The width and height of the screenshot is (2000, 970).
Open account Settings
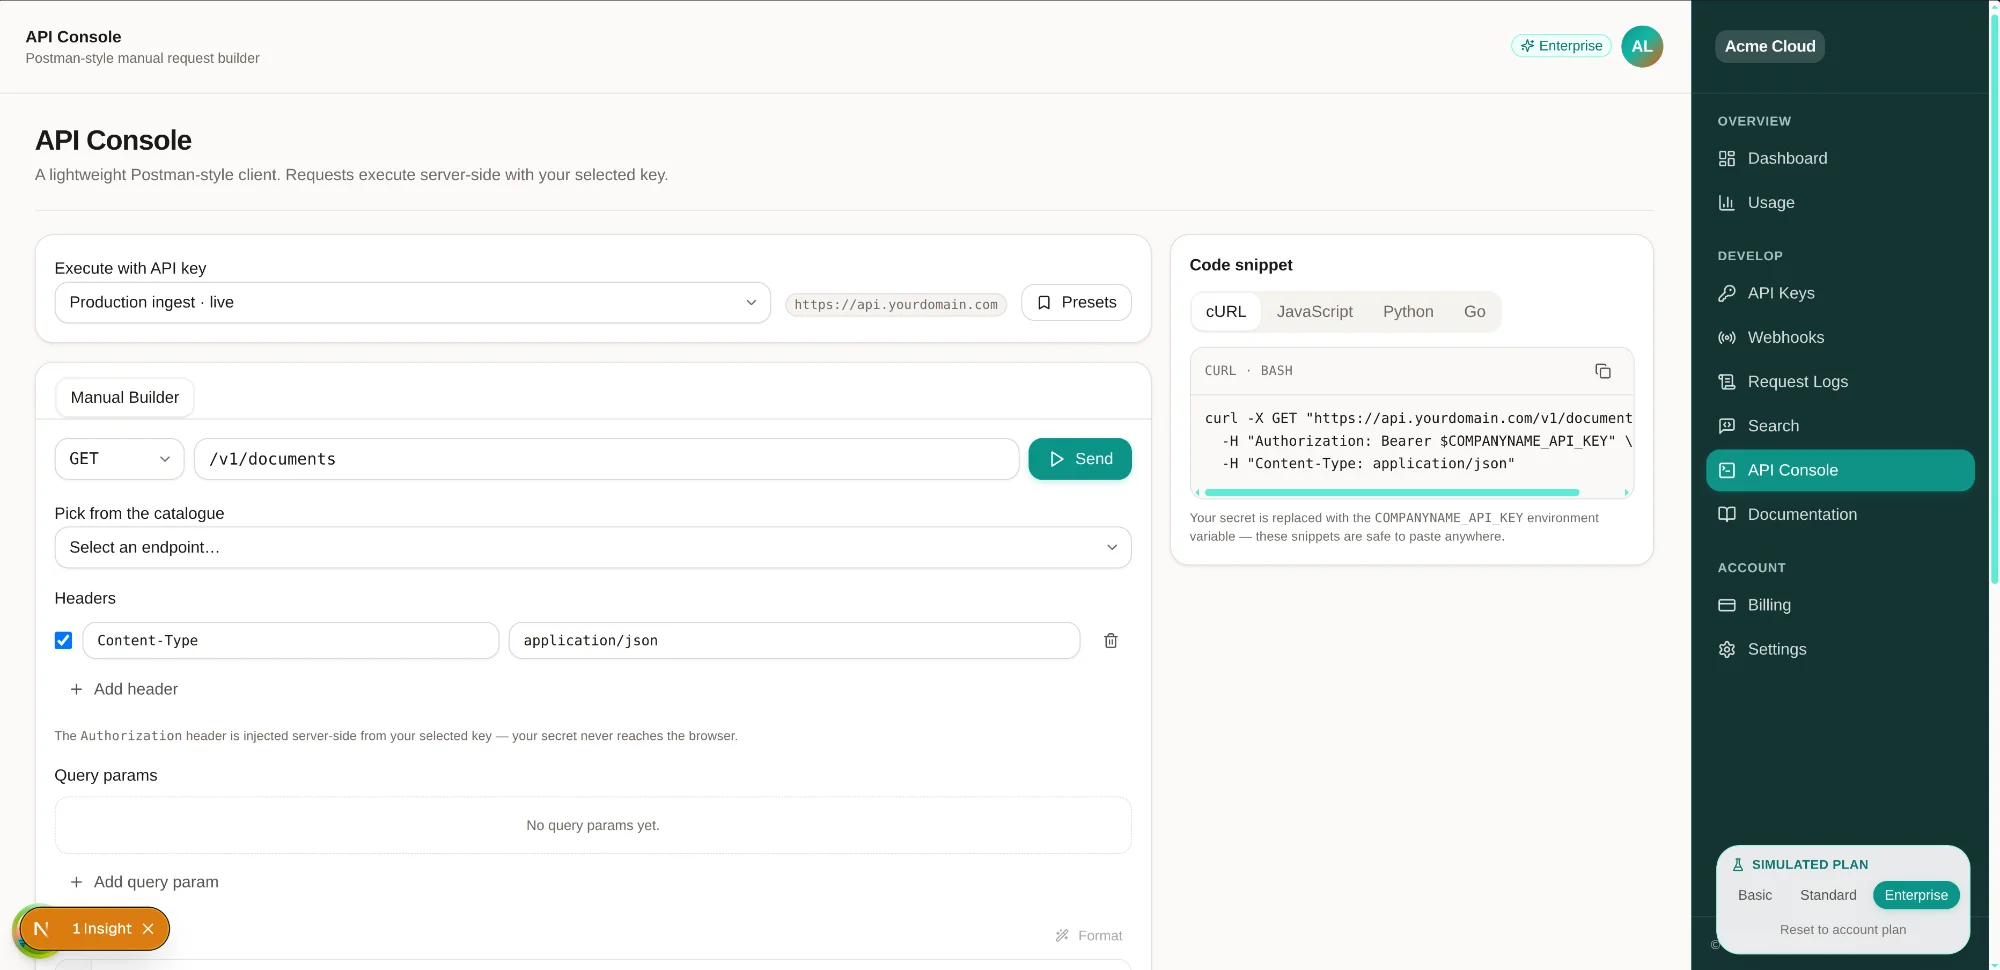1840,649
